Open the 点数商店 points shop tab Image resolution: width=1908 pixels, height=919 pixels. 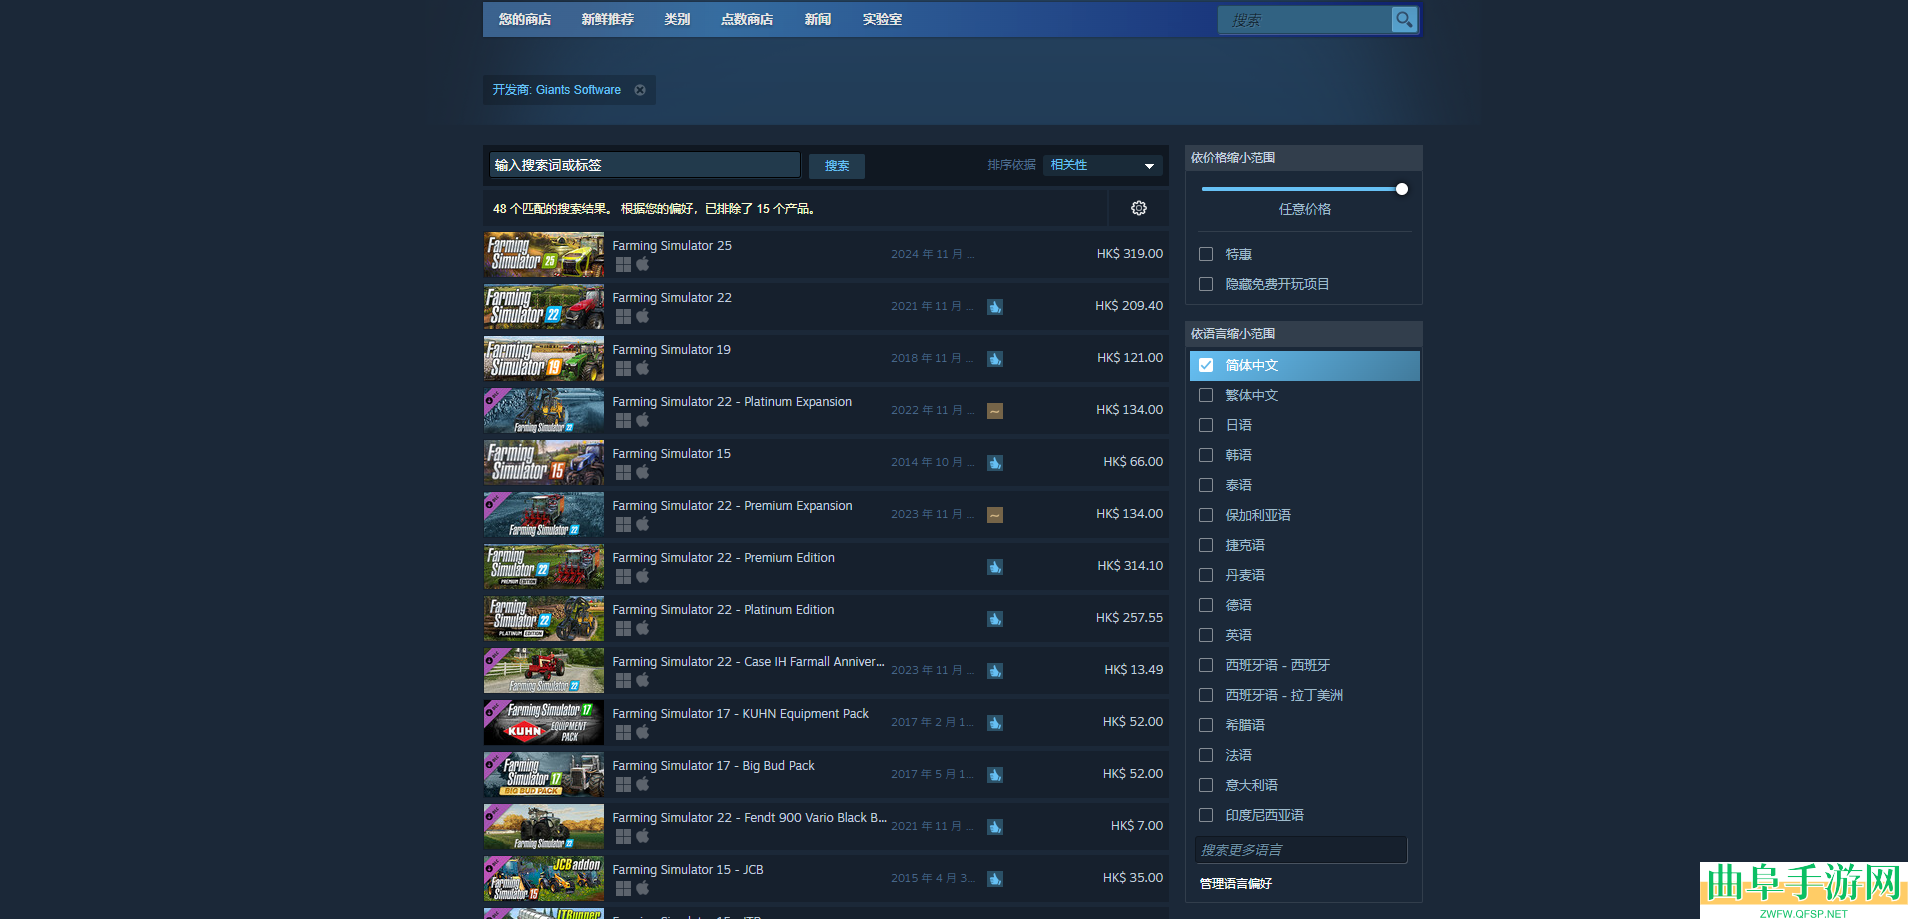[746, 19]
